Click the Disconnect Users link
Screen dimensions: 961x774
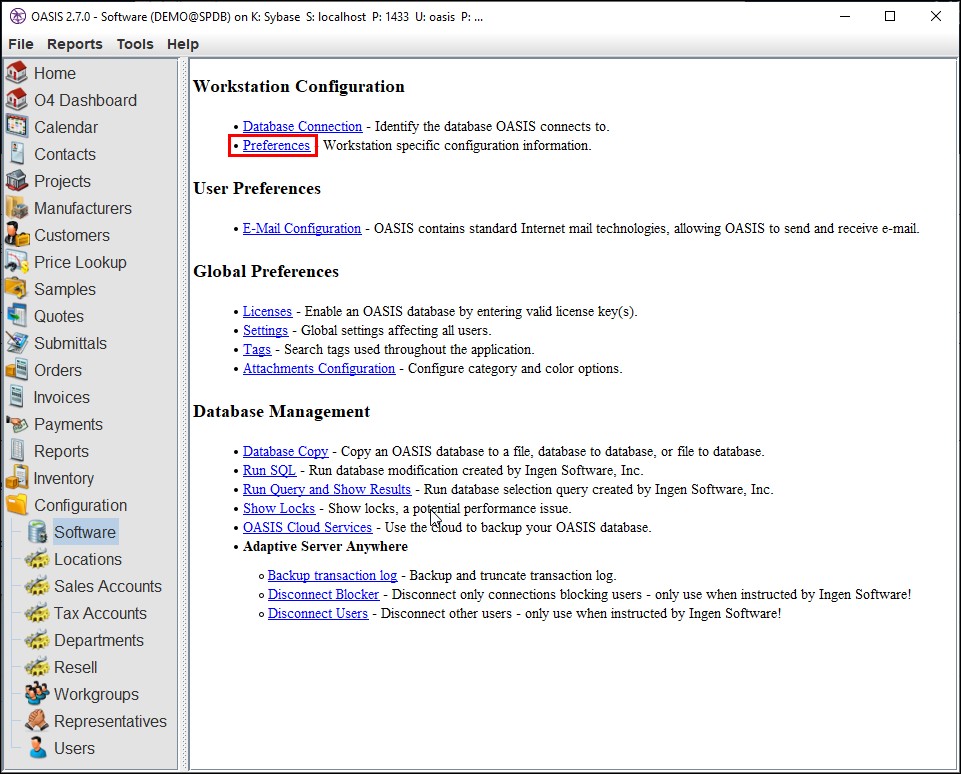coord(318,613)
